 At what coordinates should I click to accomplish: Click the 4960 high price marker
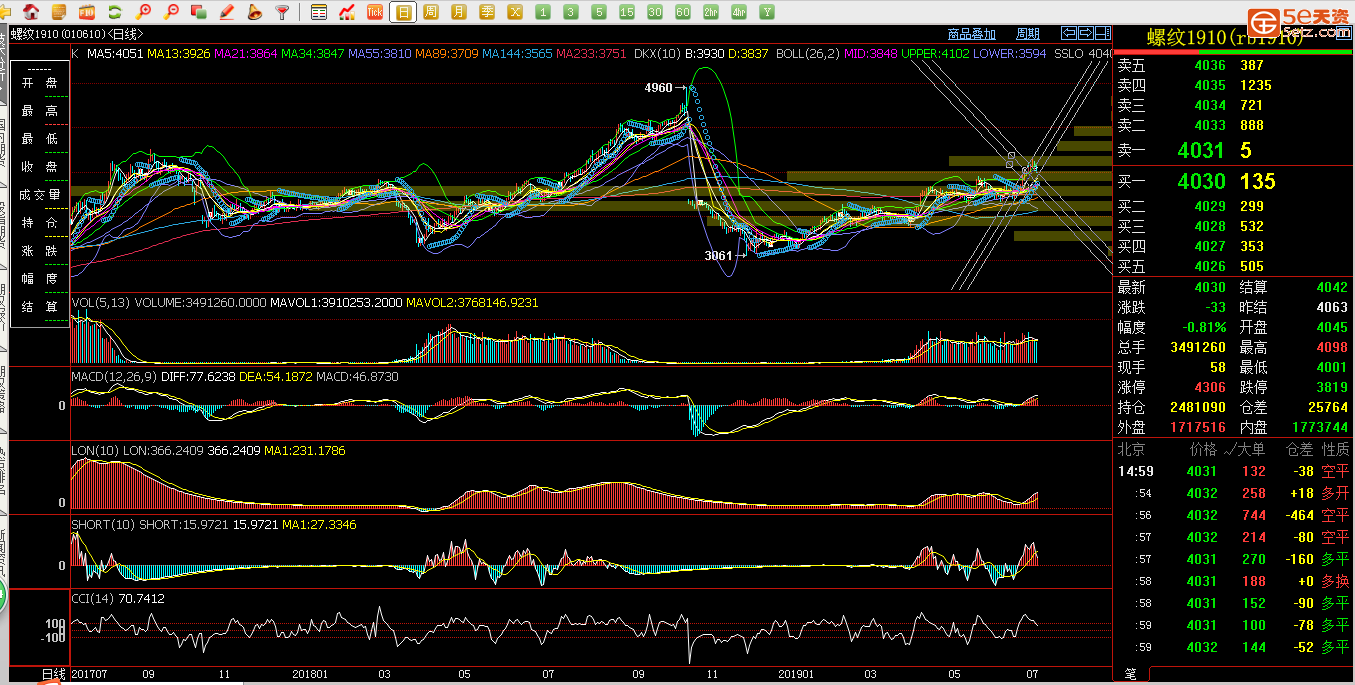tap(658, 88)
